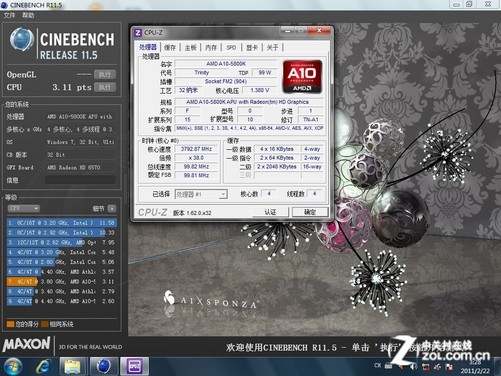Screen dimensions: 501x376
Task: Click the processor name field AMD A10-5800K
Action: point(226,63)
